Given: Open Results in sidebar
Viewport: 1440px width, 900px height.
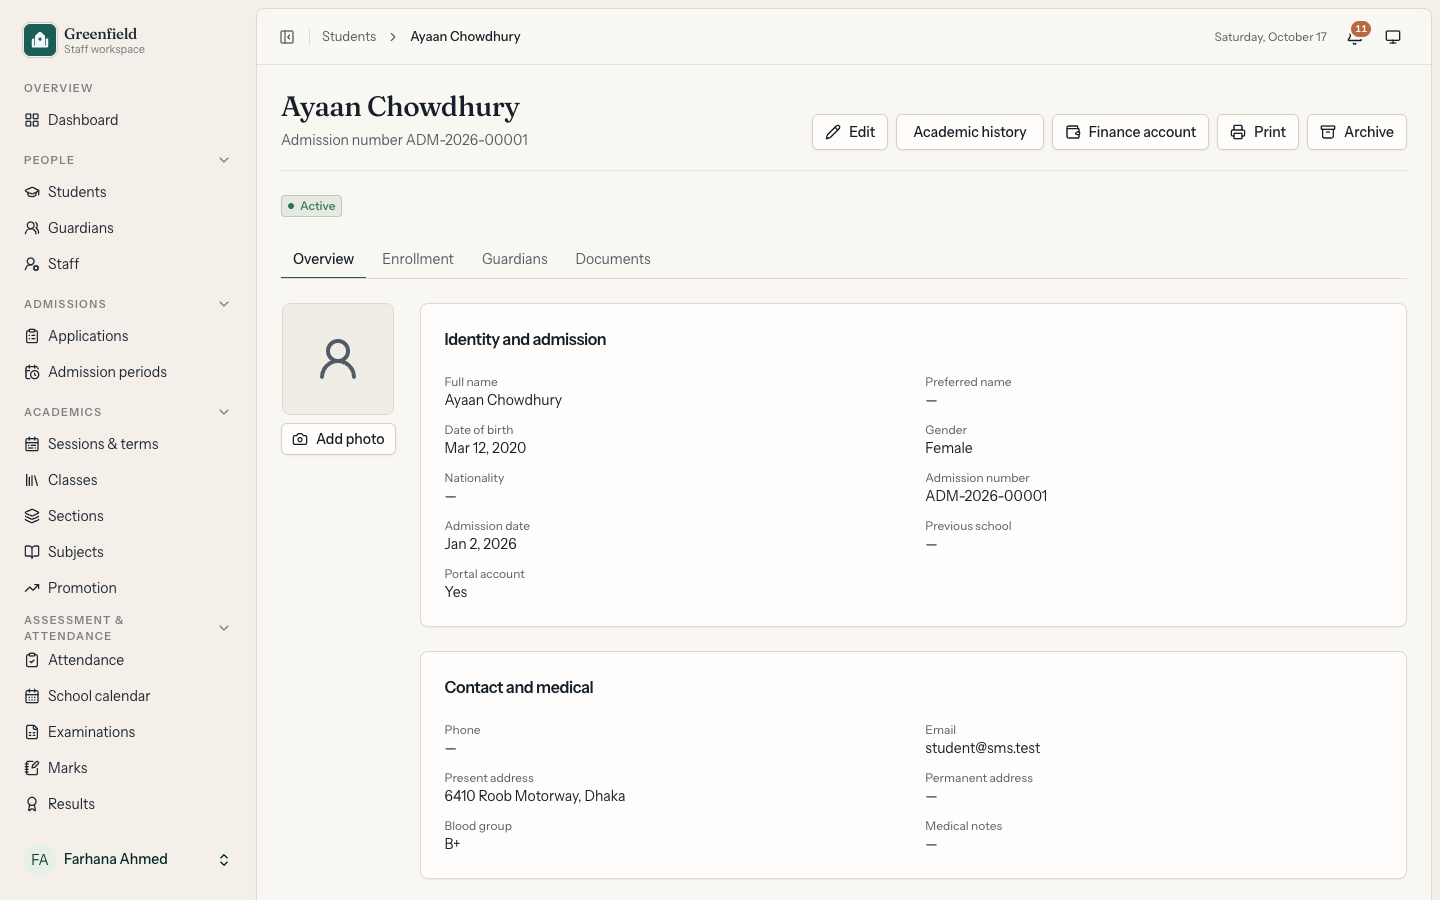Looking at the screenshot, I should tap(128, 804).
